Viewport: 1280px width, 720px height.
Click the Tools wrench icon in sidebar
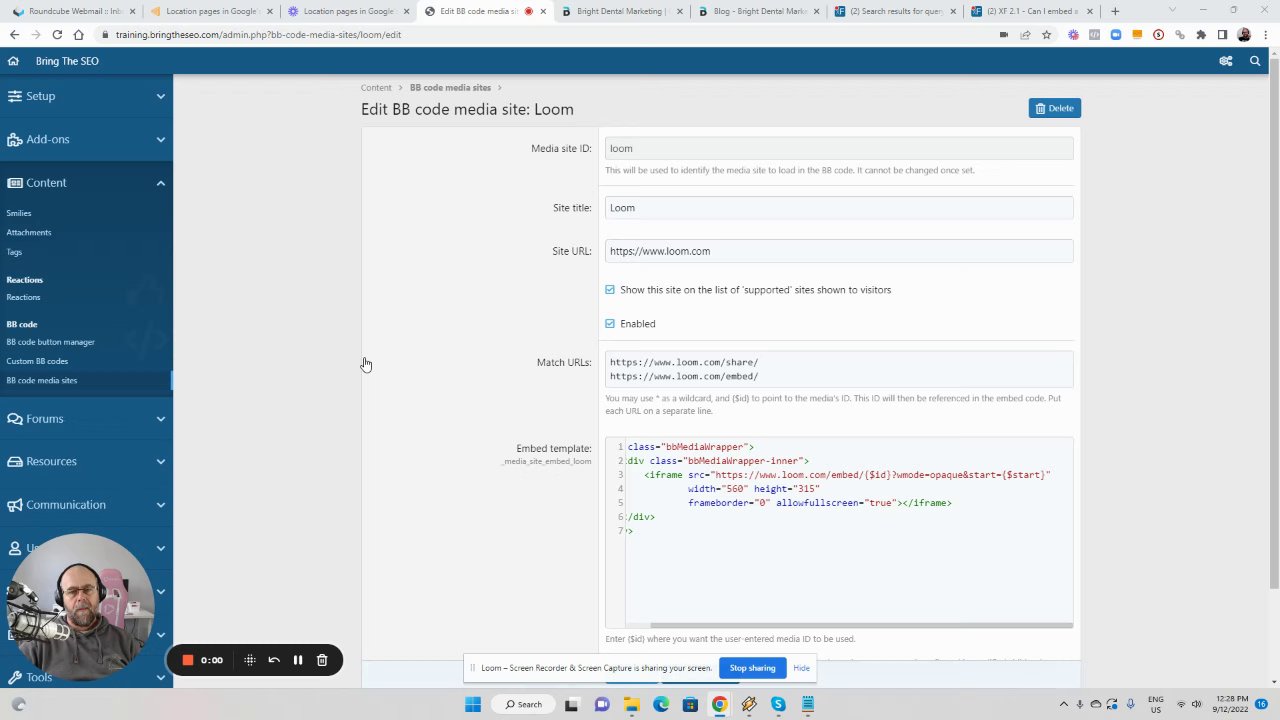point(15,677)
